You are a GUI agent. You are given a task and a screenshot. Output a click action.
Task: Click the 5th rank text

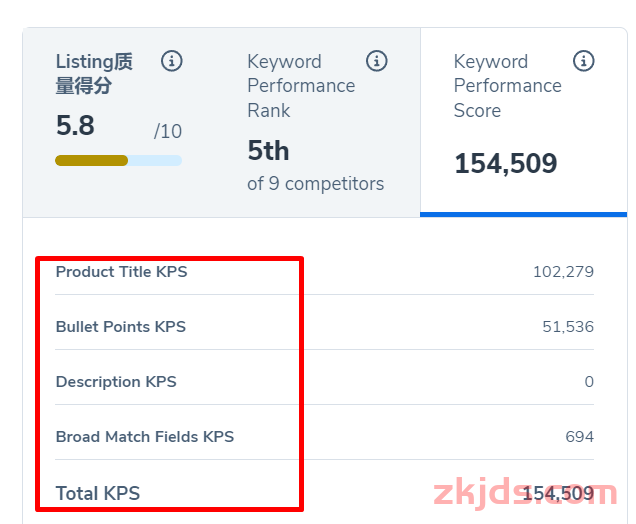click(268, 150)
